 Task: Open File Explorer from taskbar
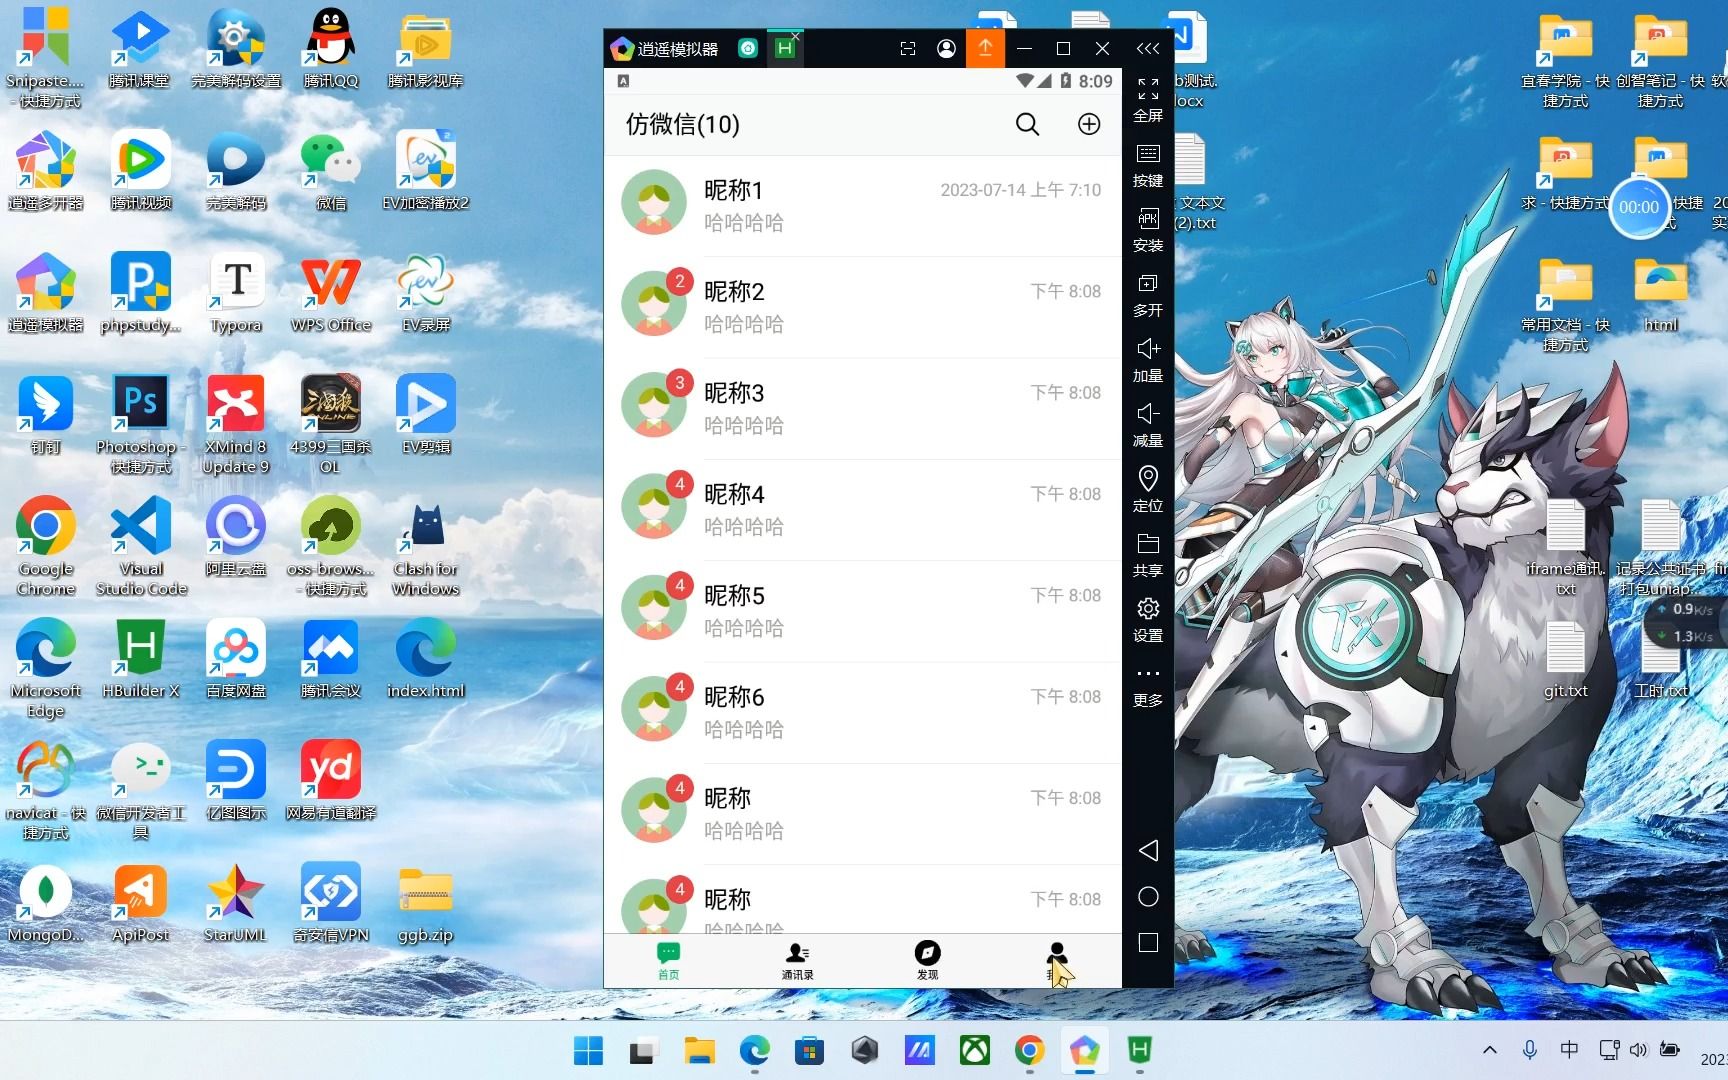699,1050
